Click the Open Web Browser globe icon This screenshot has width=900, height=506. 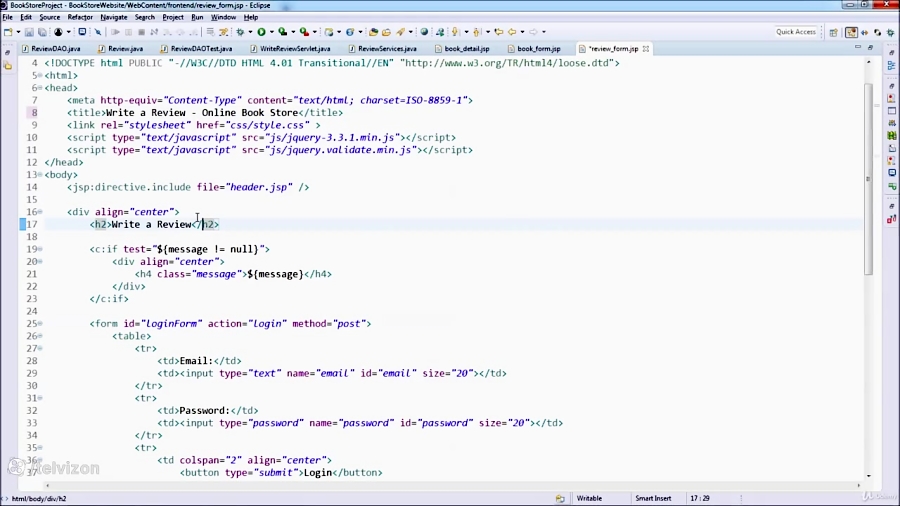tap(424, 32)
